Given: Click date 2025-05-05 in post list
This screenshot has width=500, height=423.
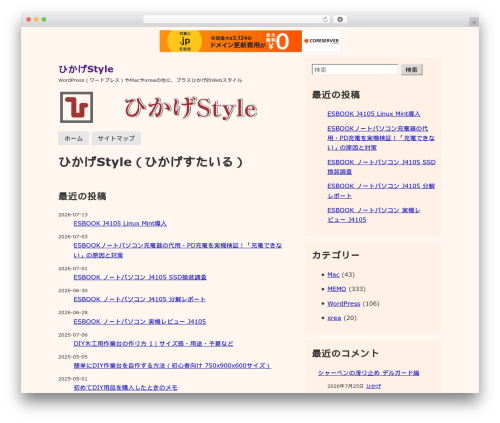Looking at the screenshot, I should coord(73,357).
